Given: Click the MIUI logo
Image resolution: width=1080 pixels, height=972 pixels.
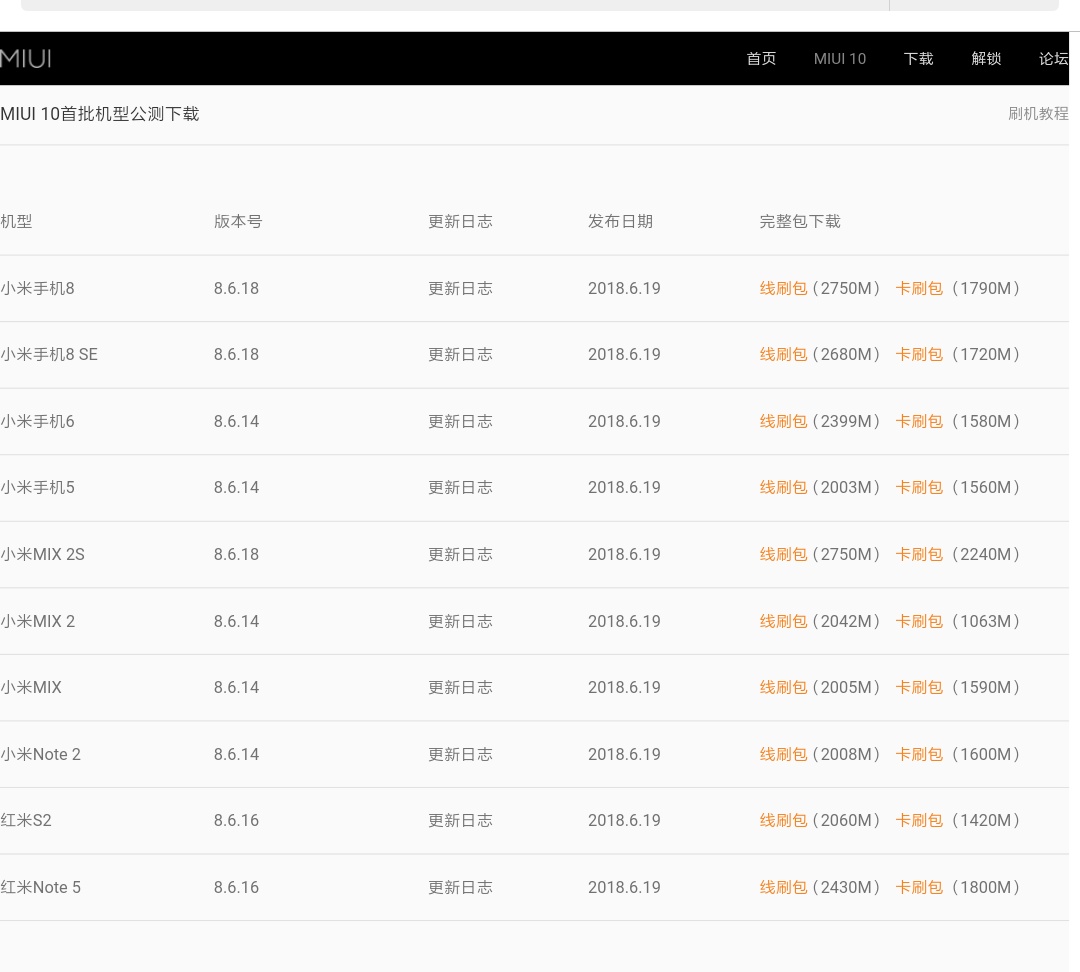Looking at the screenshot, I should tap(25, 59).
